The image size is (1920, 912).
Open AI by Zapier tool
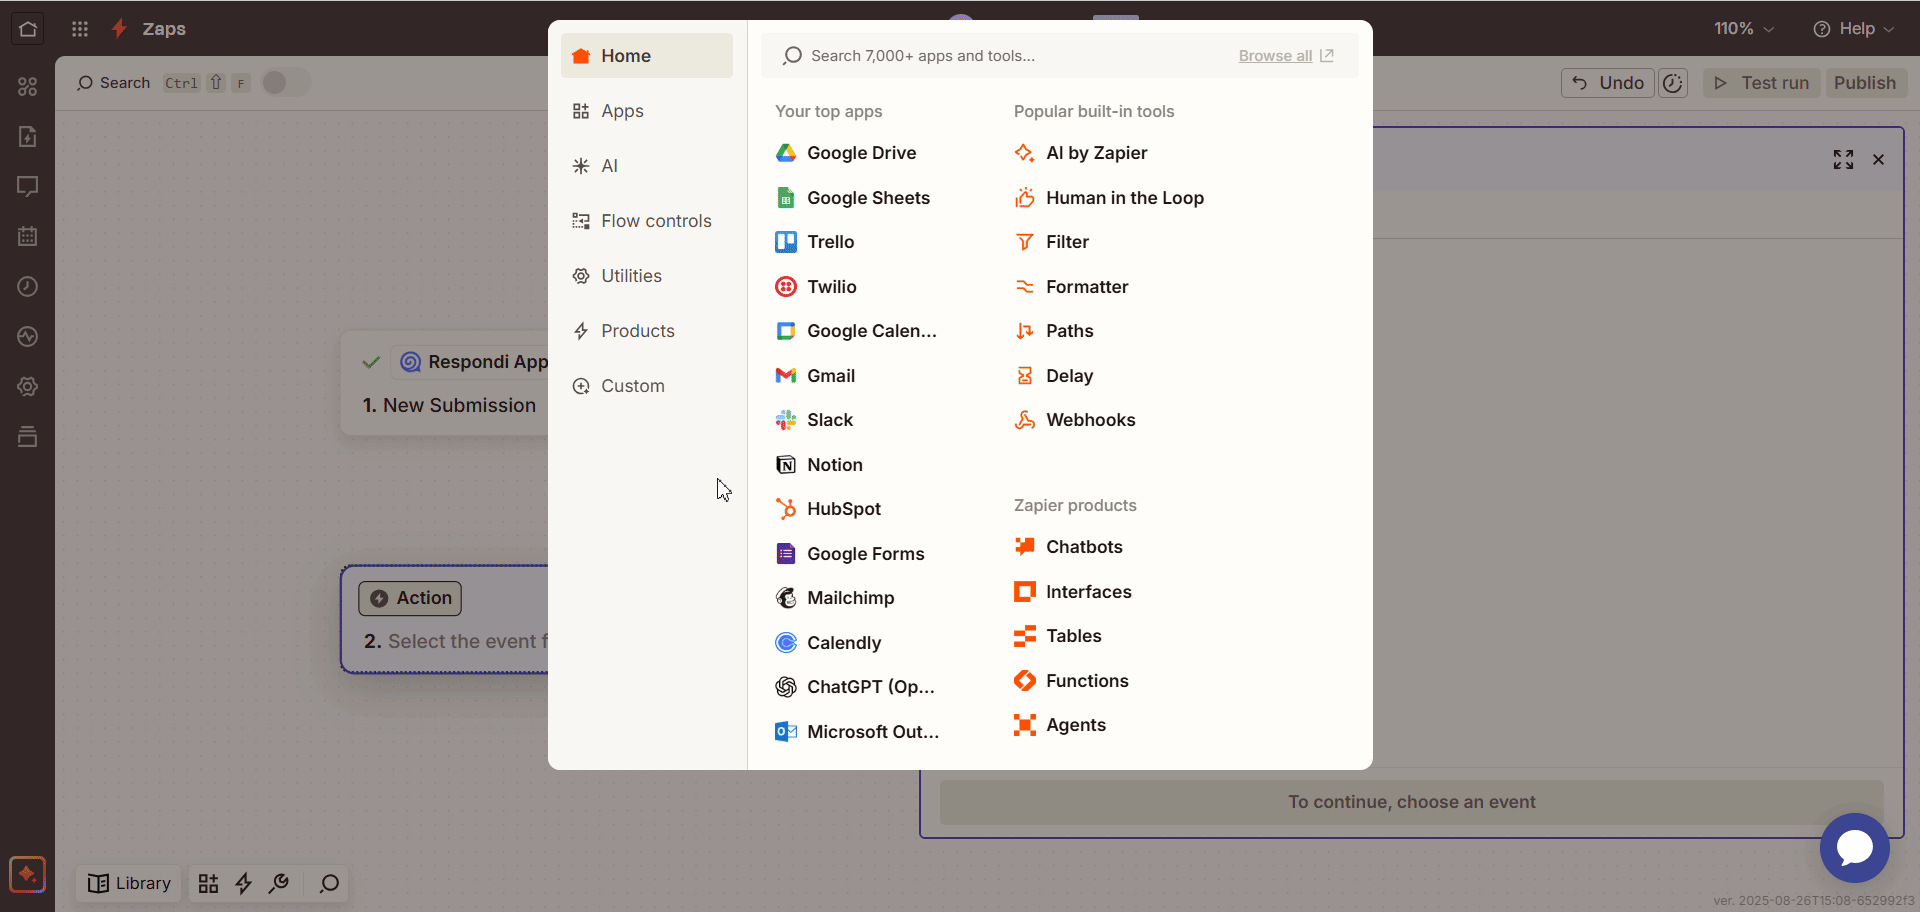1081,153
